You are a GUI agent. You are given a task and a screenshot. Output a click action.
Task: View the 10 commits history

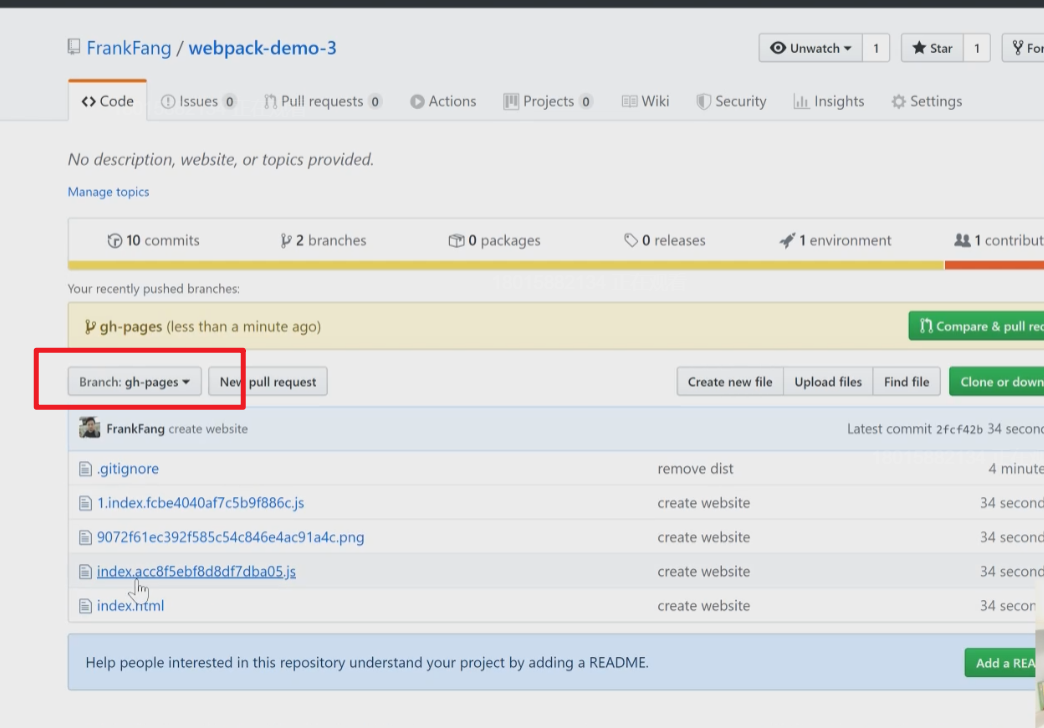[x=153, y=240]
